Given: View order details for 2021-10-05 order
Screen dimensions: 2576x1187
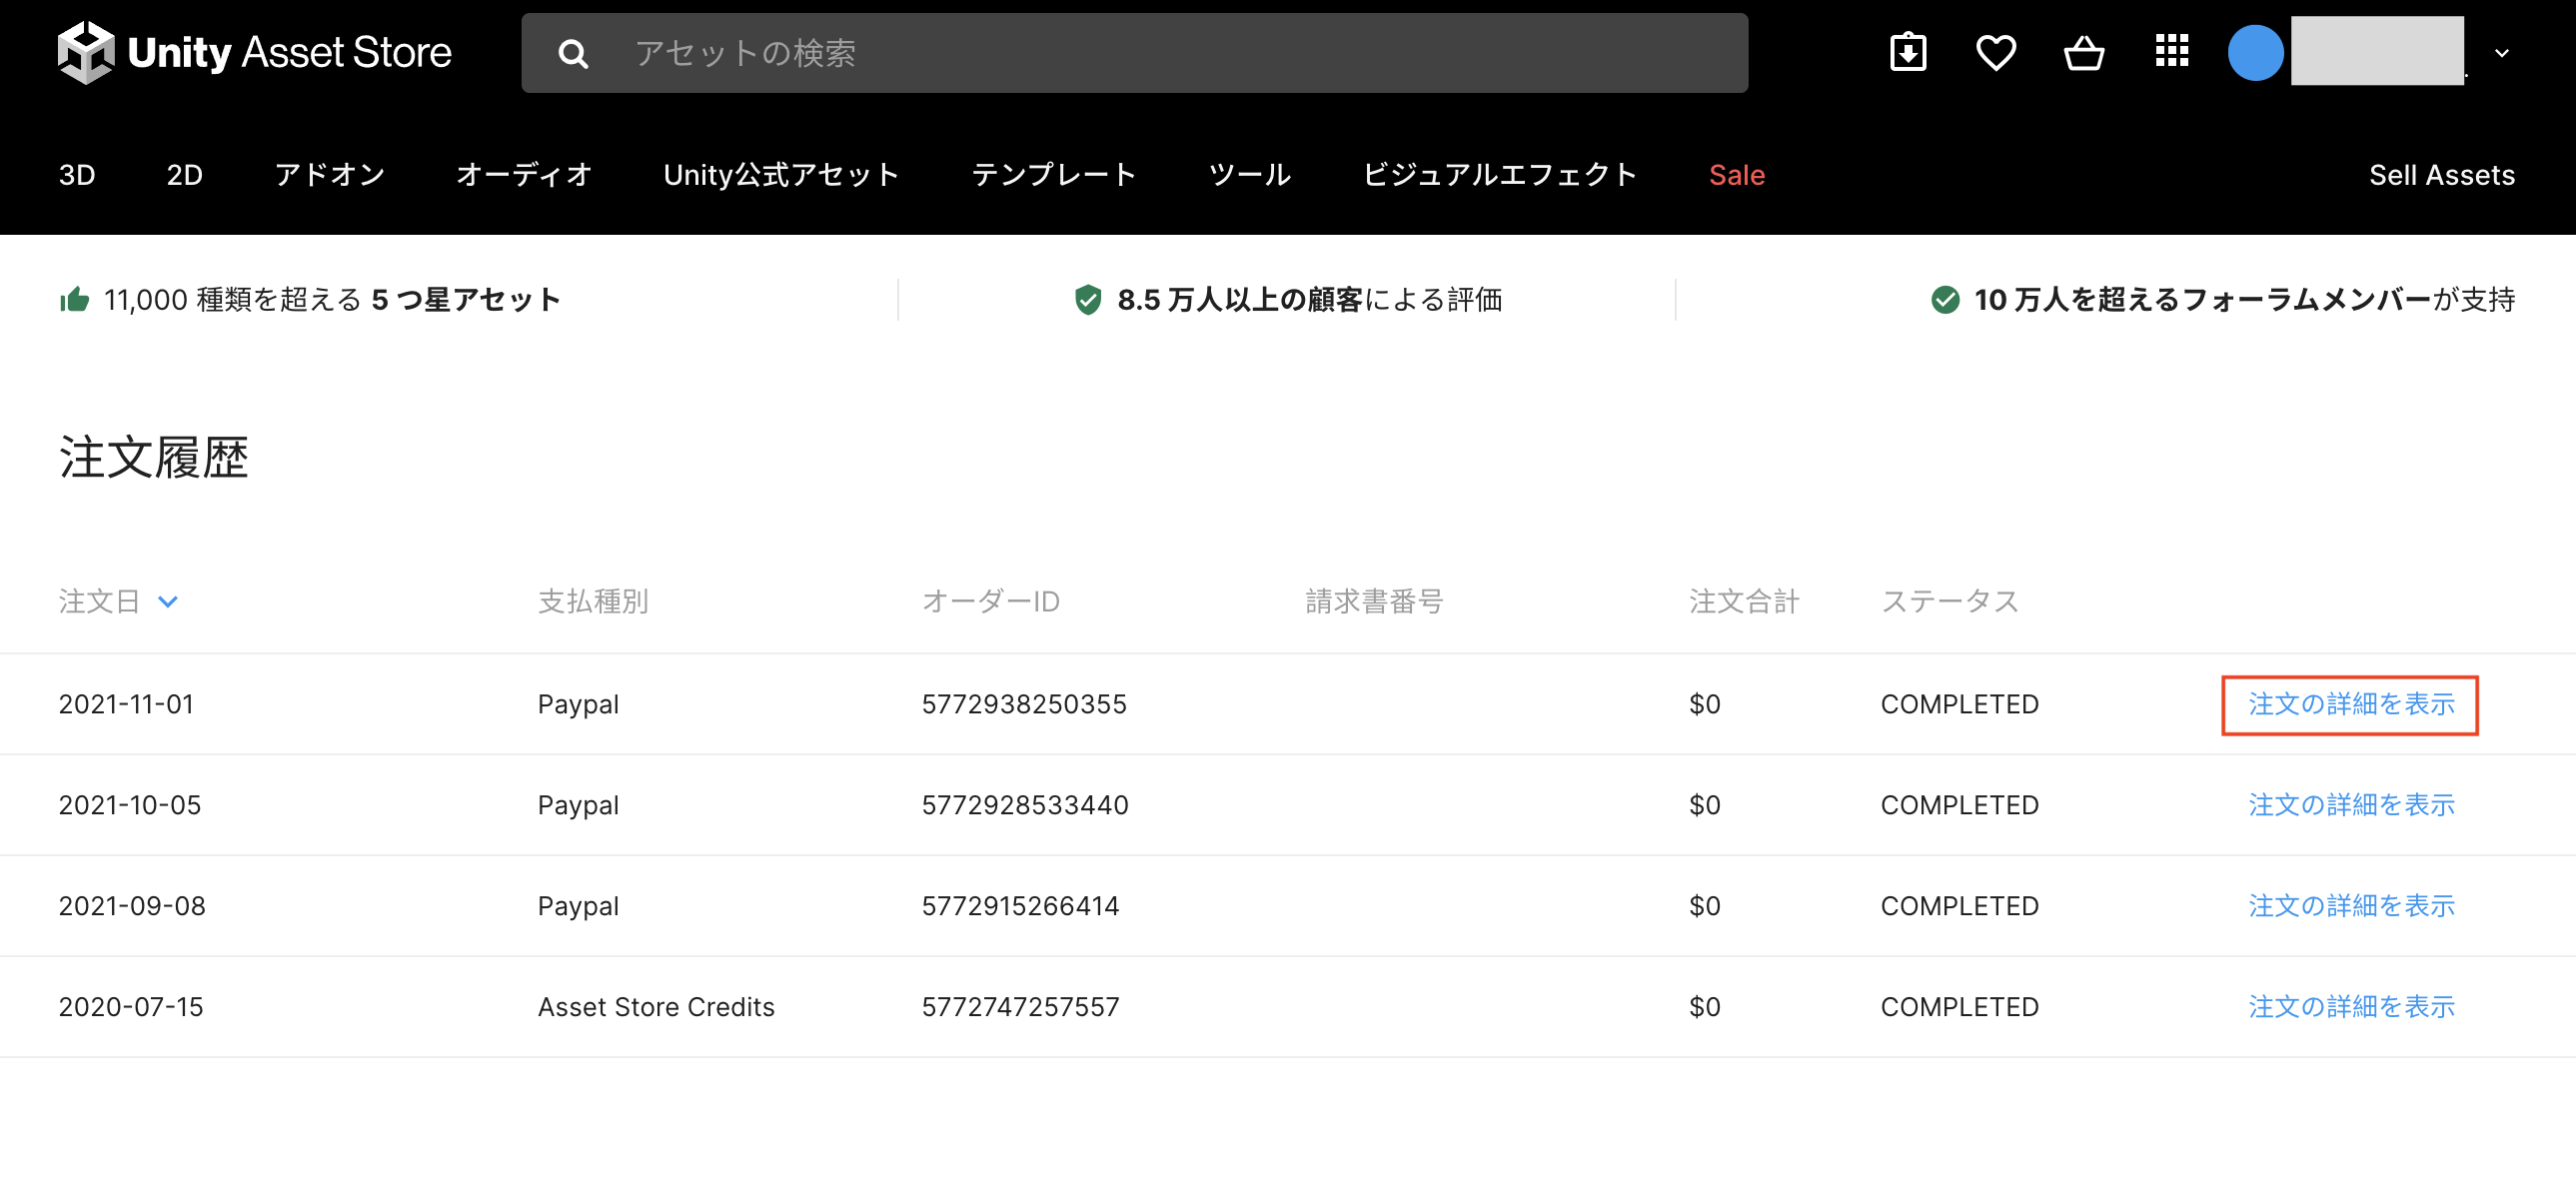Looking at the screenshot, I should (2351, 805).
